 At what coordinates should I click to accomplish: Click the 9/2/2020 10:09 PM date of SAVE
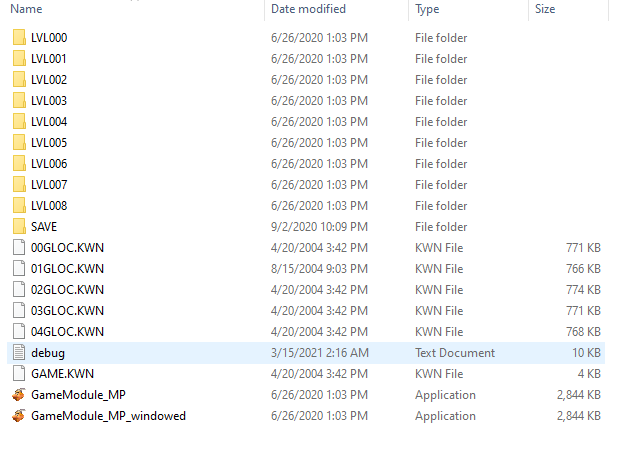[x=319, y=227]
